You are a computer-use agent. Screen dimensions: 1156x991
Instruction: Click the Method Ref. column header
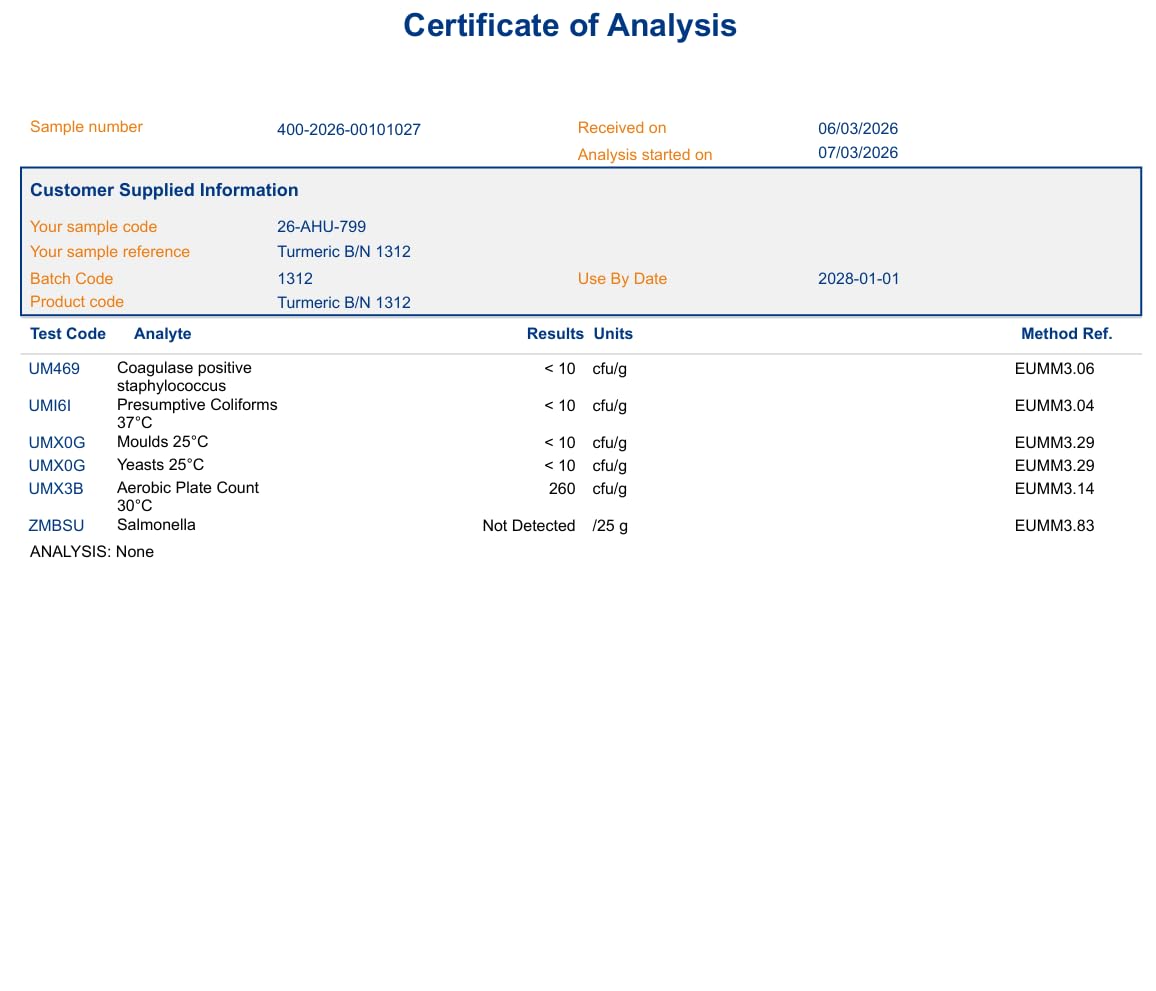(x=1066, y=334)
